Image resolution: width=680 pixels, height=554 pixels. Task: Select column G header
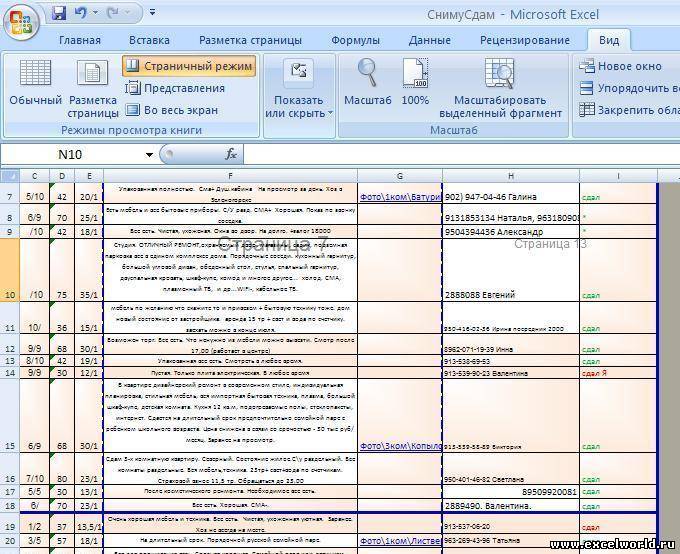[400, 176]
